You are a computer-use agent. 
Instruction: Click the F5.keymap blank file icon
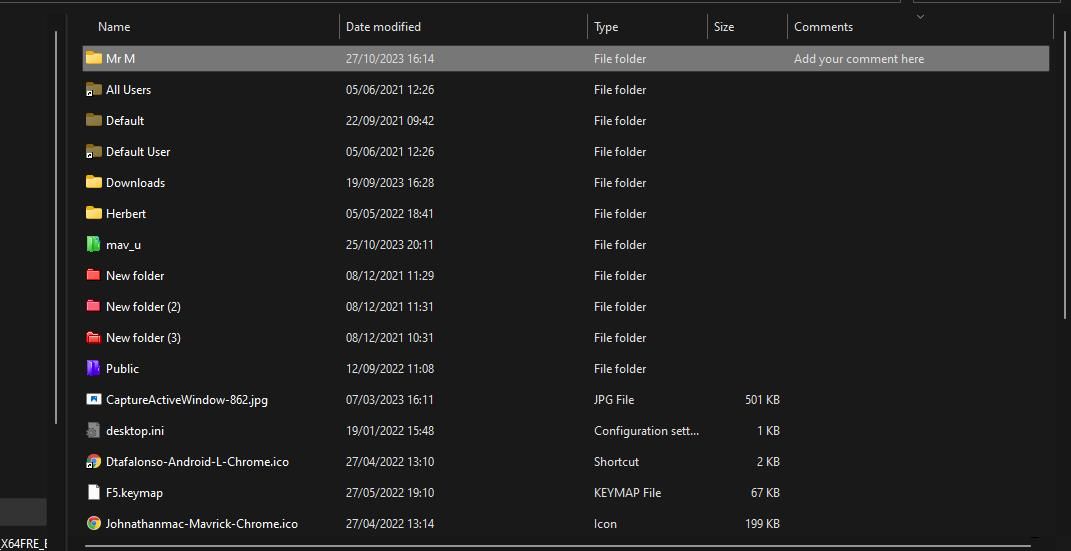click(x=93, y=492)
